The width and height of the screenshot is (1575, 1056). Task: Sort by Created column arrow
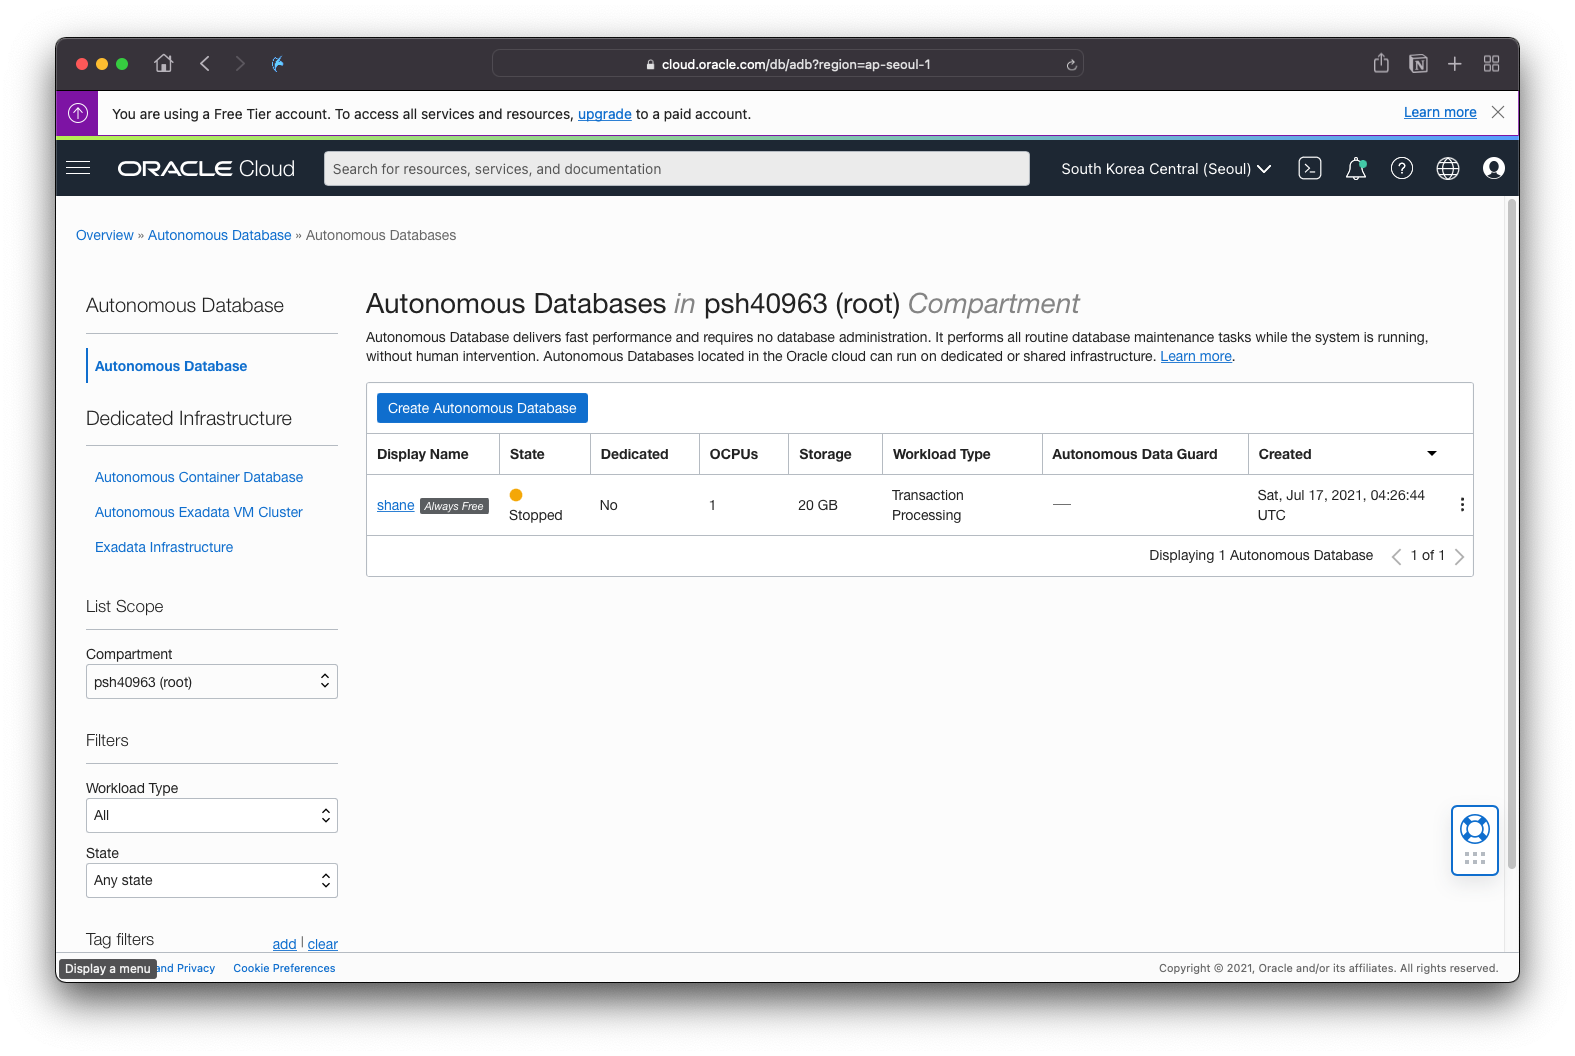1432,454
